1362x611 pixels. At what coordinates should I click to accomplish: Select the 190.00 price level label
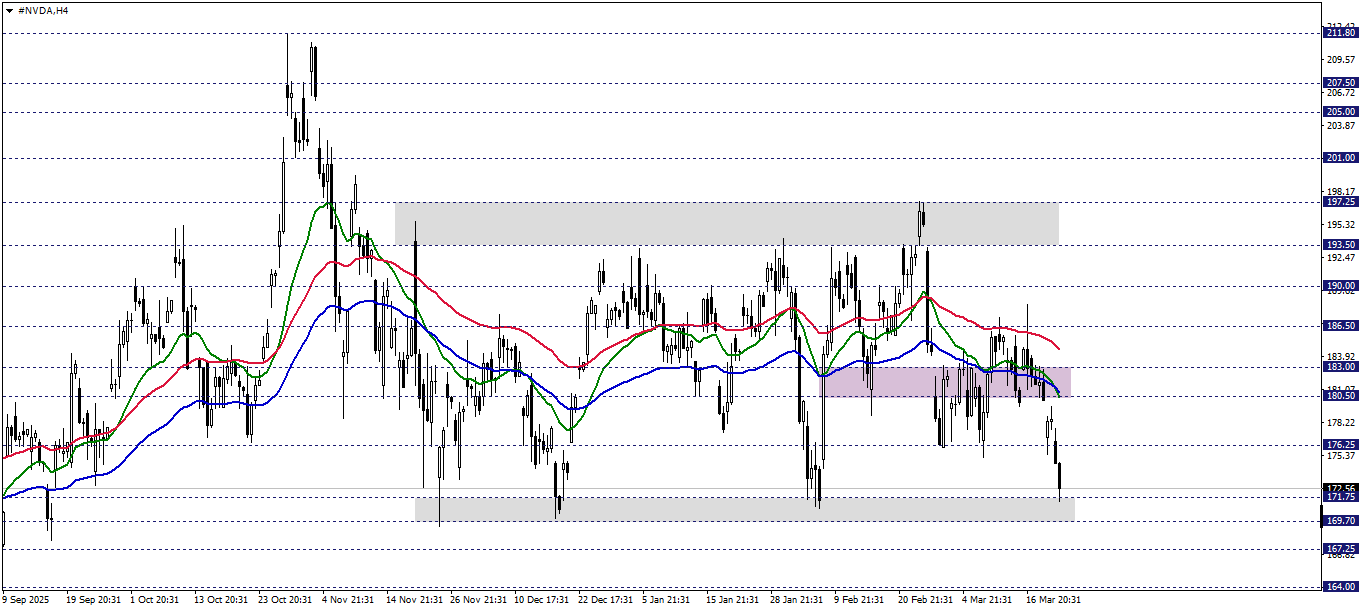tap(1341, 286)
